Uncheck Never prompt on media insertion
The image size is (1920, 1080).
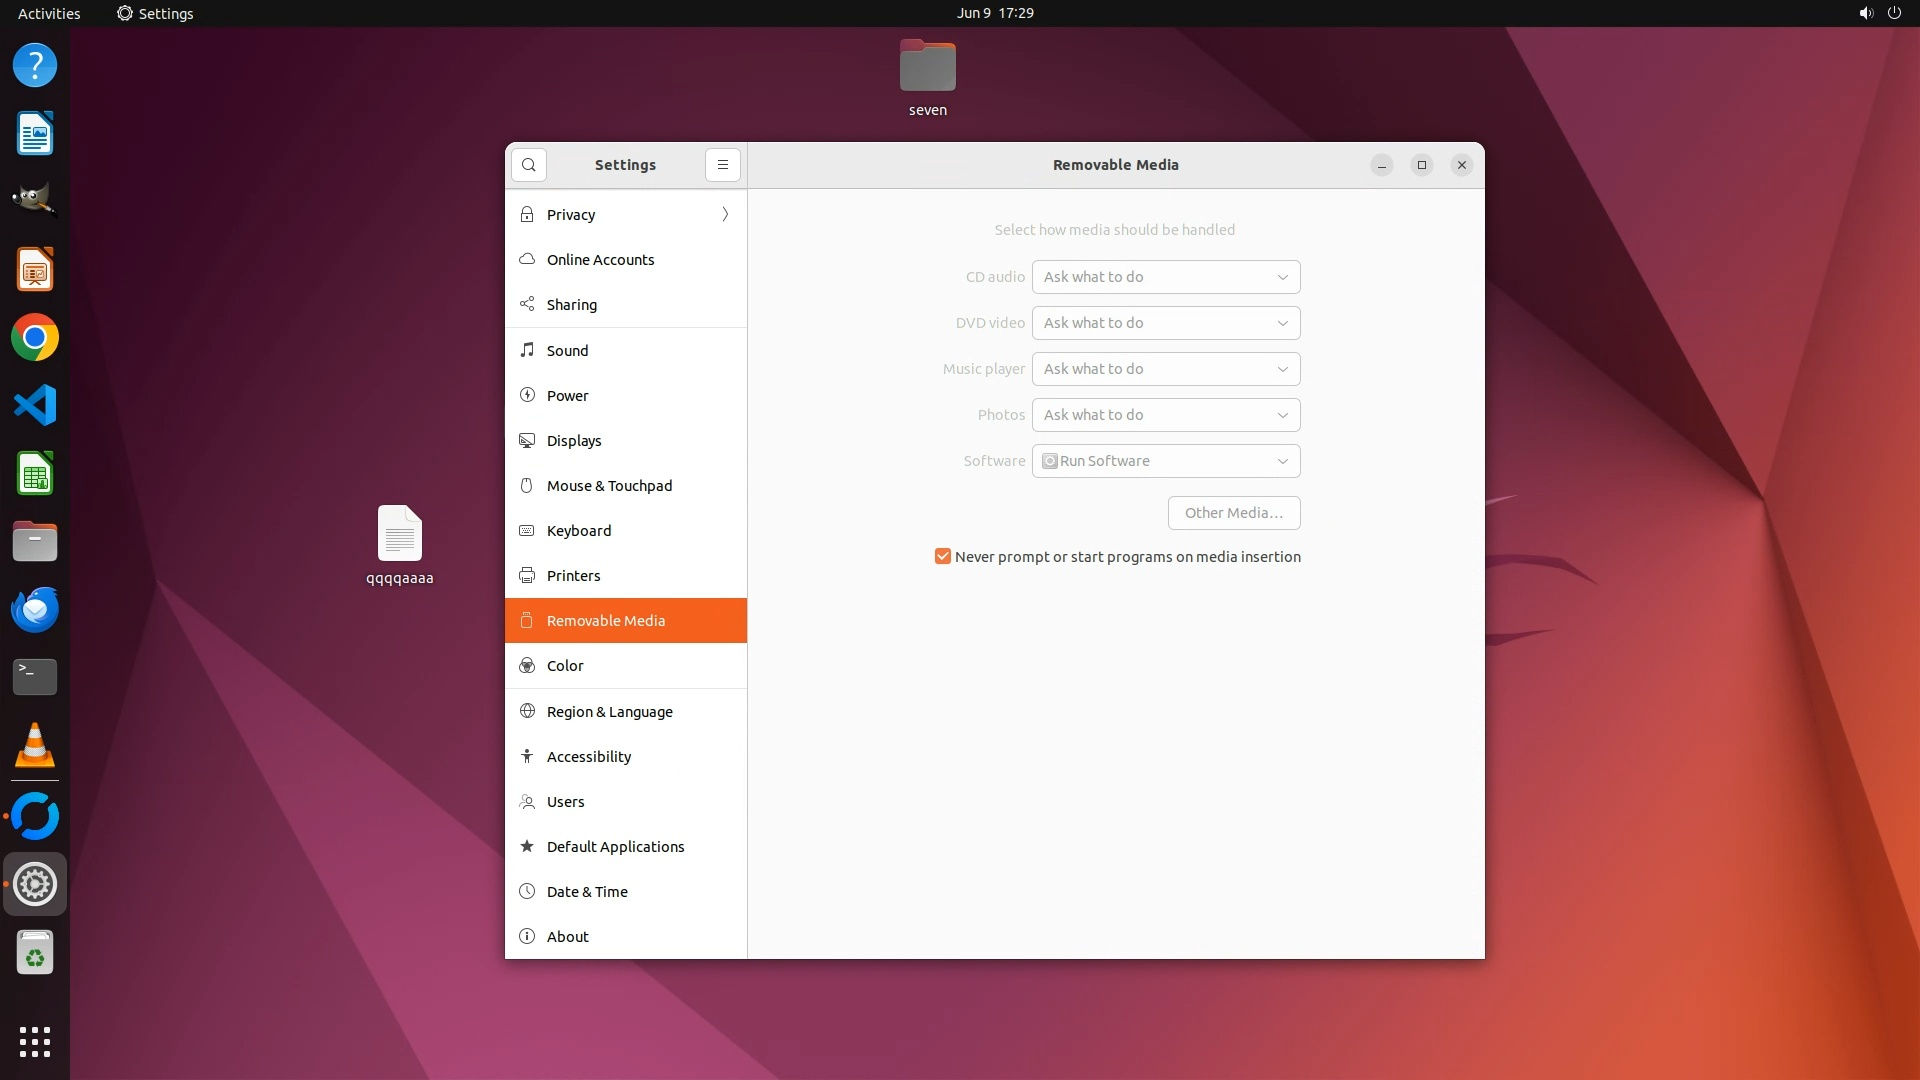[942, 556]
